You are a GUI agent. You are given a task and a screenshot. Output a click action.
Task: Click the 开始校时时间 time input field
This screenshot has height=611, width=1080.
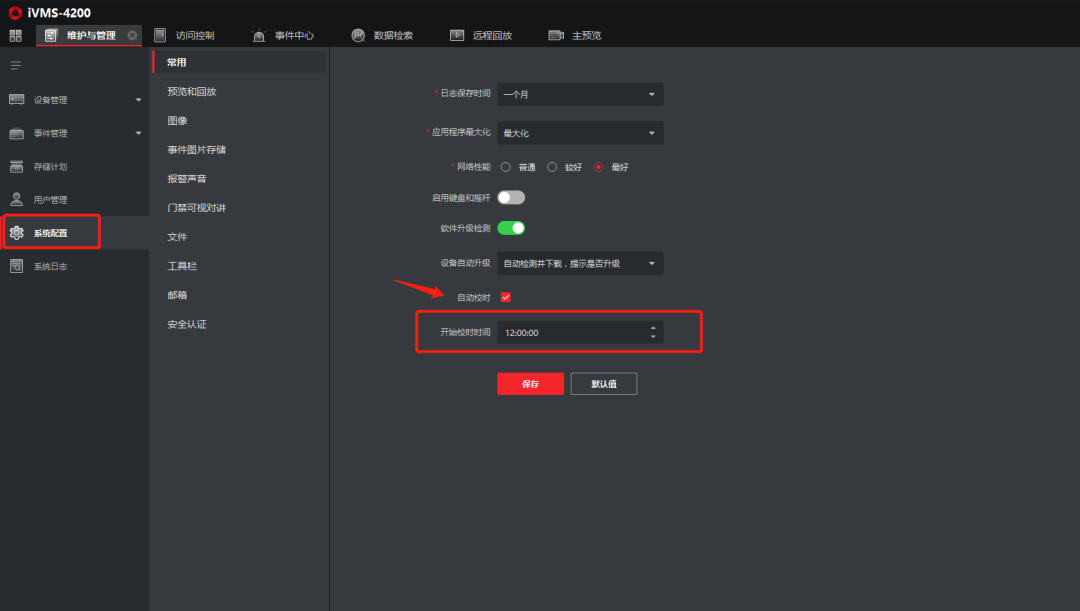point(572,332)
